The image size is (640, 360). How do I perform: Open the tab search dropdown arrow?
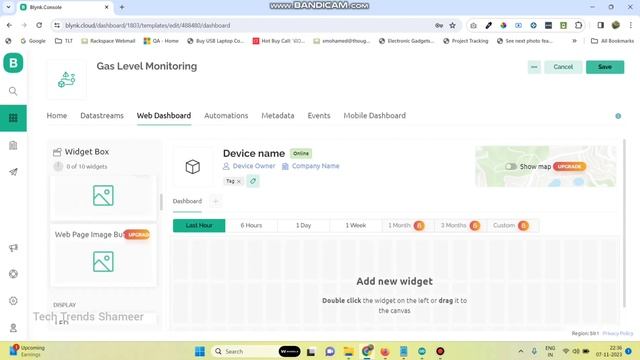tap(8, 7)
